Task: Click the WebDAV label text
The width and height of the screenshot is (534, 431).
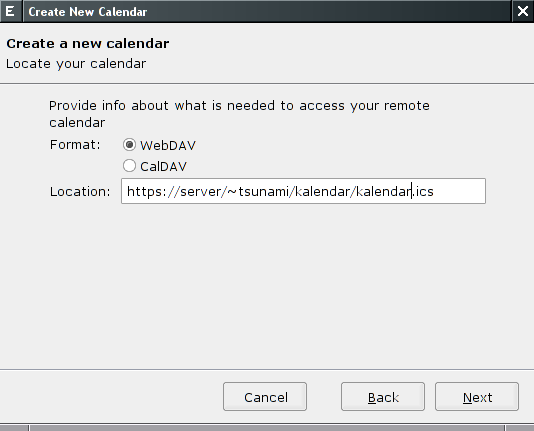Action: 168,145
